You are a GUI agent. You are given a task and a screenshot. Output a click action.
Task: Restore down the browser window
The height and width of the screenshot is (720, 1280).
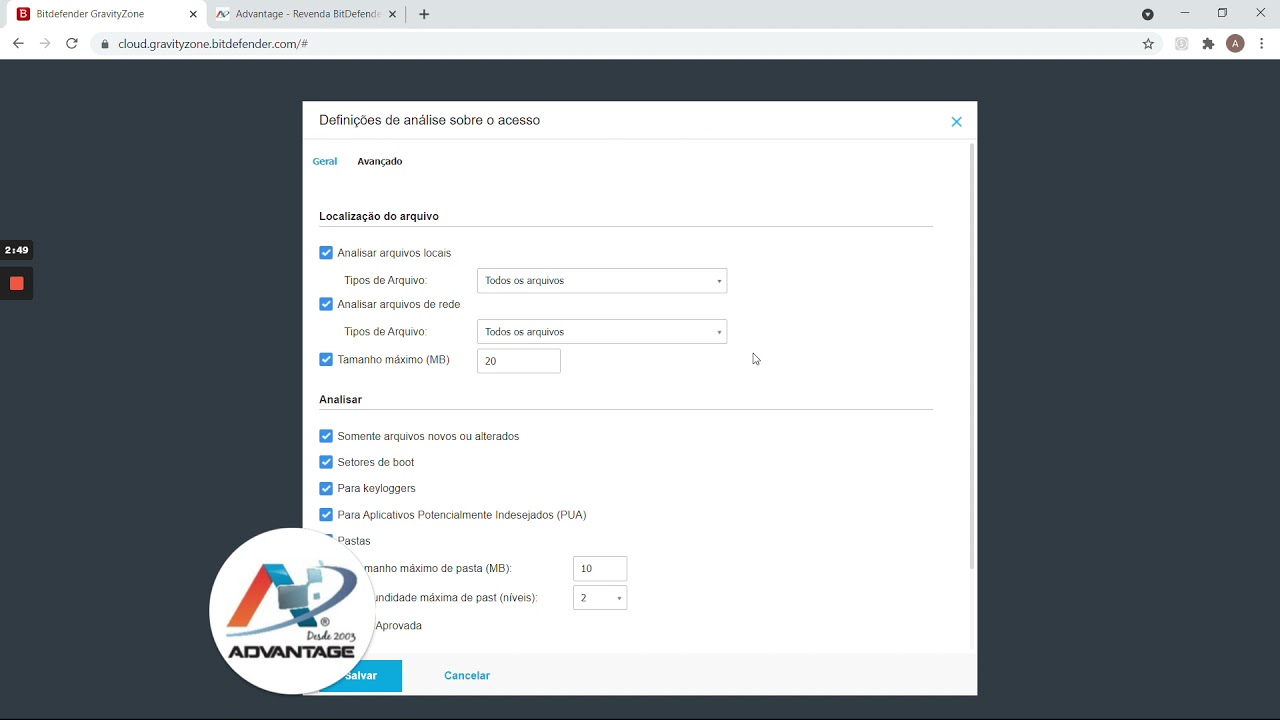[x=1222, y=13]
